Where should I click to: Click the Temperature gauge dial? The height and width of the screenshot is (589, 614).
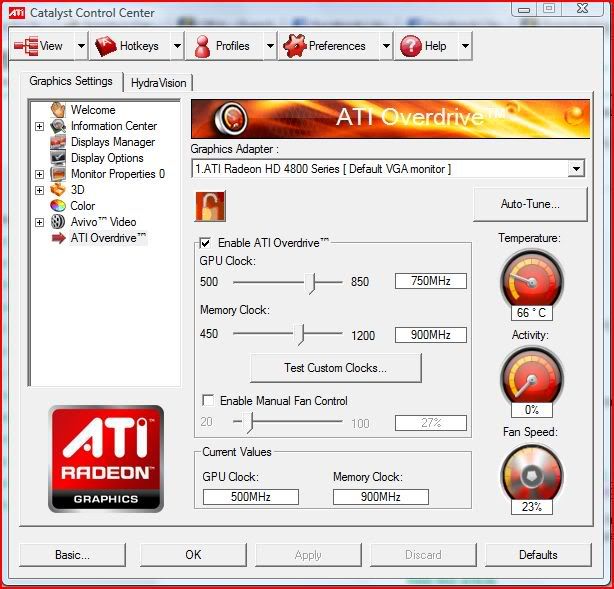(x=532, y=280)
